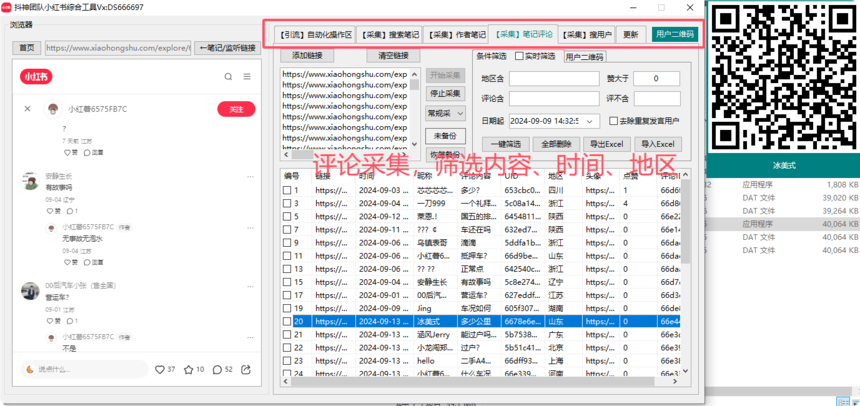Click 安静生长 commenter avatar
Screen dimensions: 860x406
(30, 181)
